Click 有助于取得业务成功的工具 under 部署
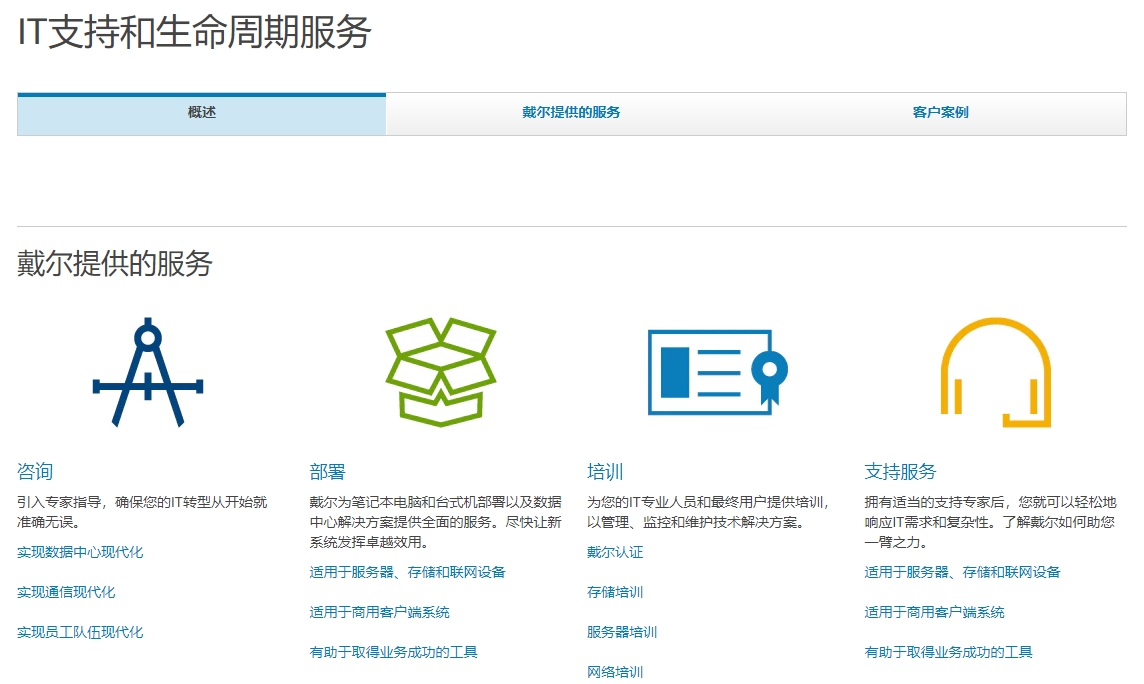Screen dimensions: 1144x684 point(394,652)
